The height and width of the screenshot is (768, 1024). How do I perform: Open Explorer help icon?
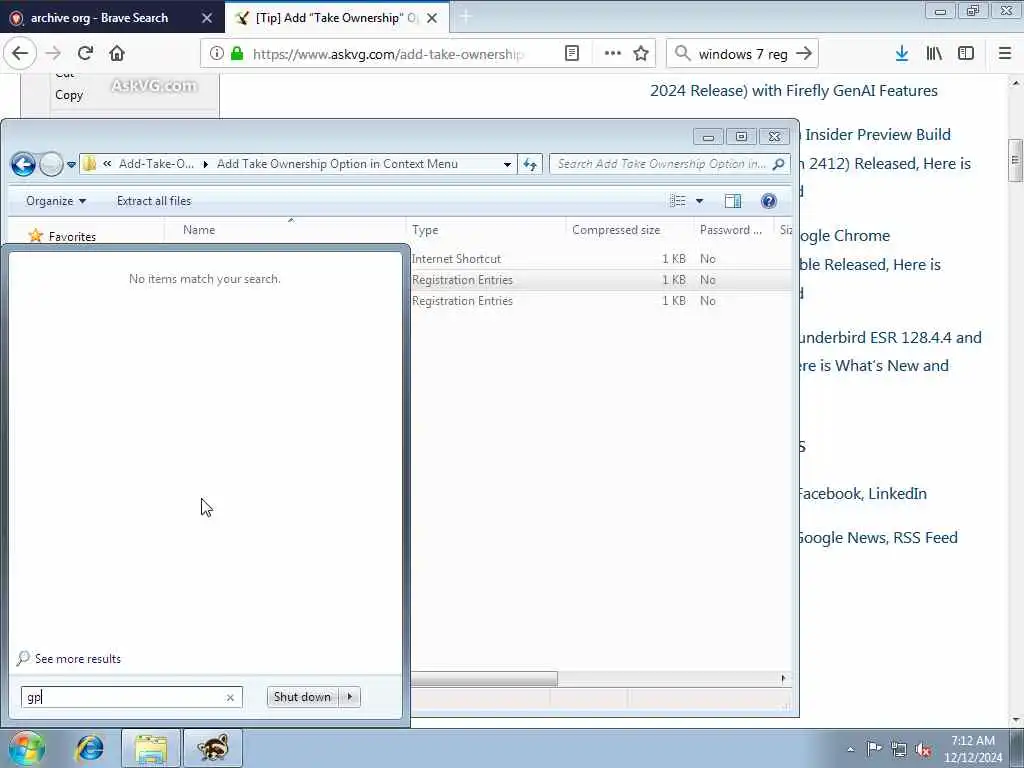(x=769, y=201)
